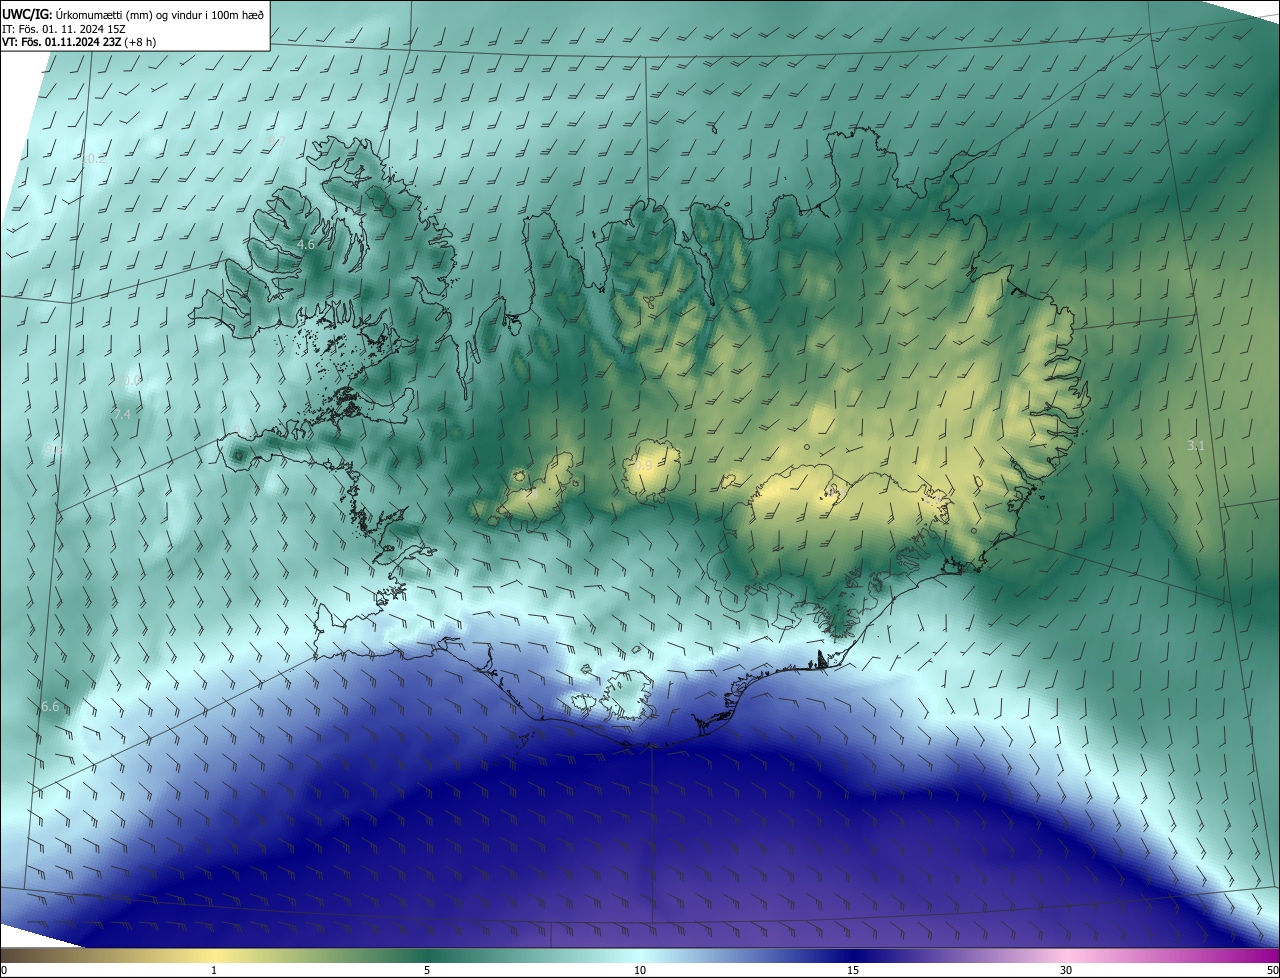This screenshot has width=1280, height=978.
Task: Click the 0 tick on the color scale
Action: coord(4,970)
